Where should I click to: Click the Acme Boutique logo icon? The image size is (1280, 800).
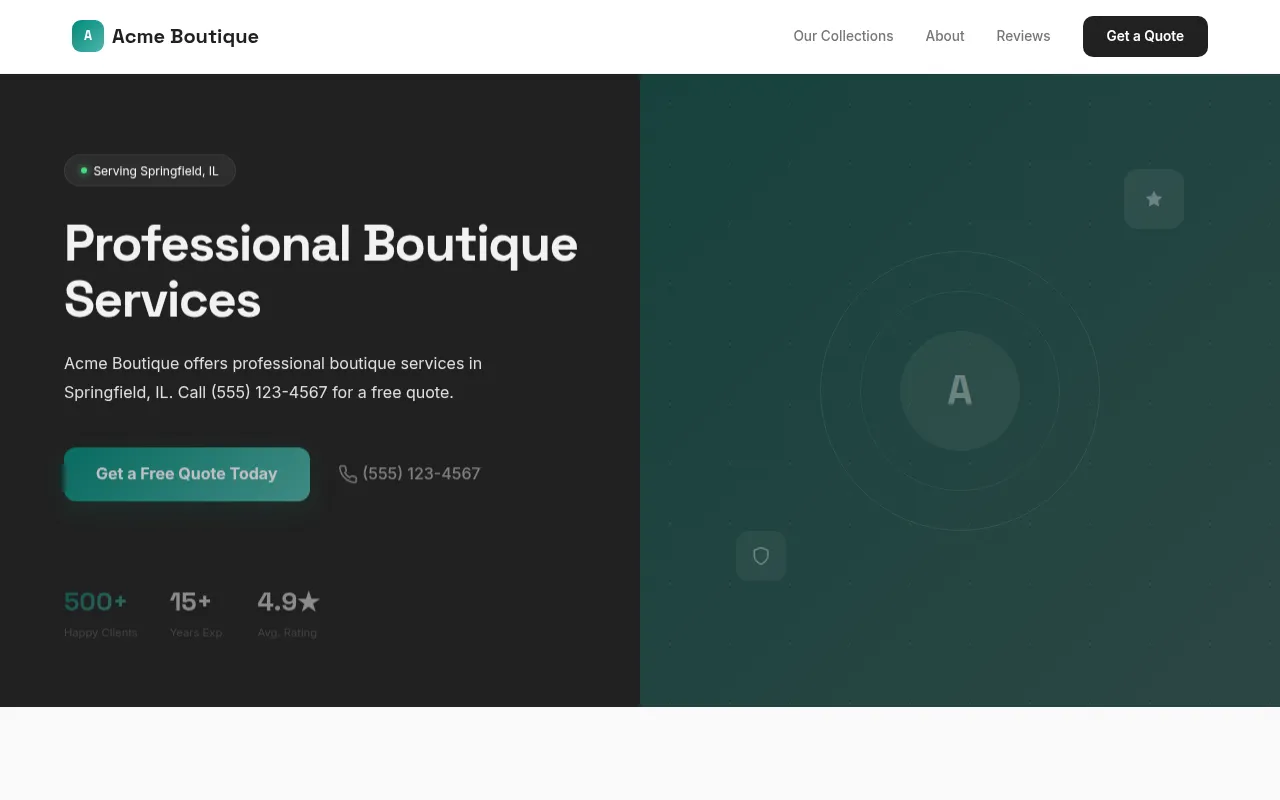tap(87, 36)
